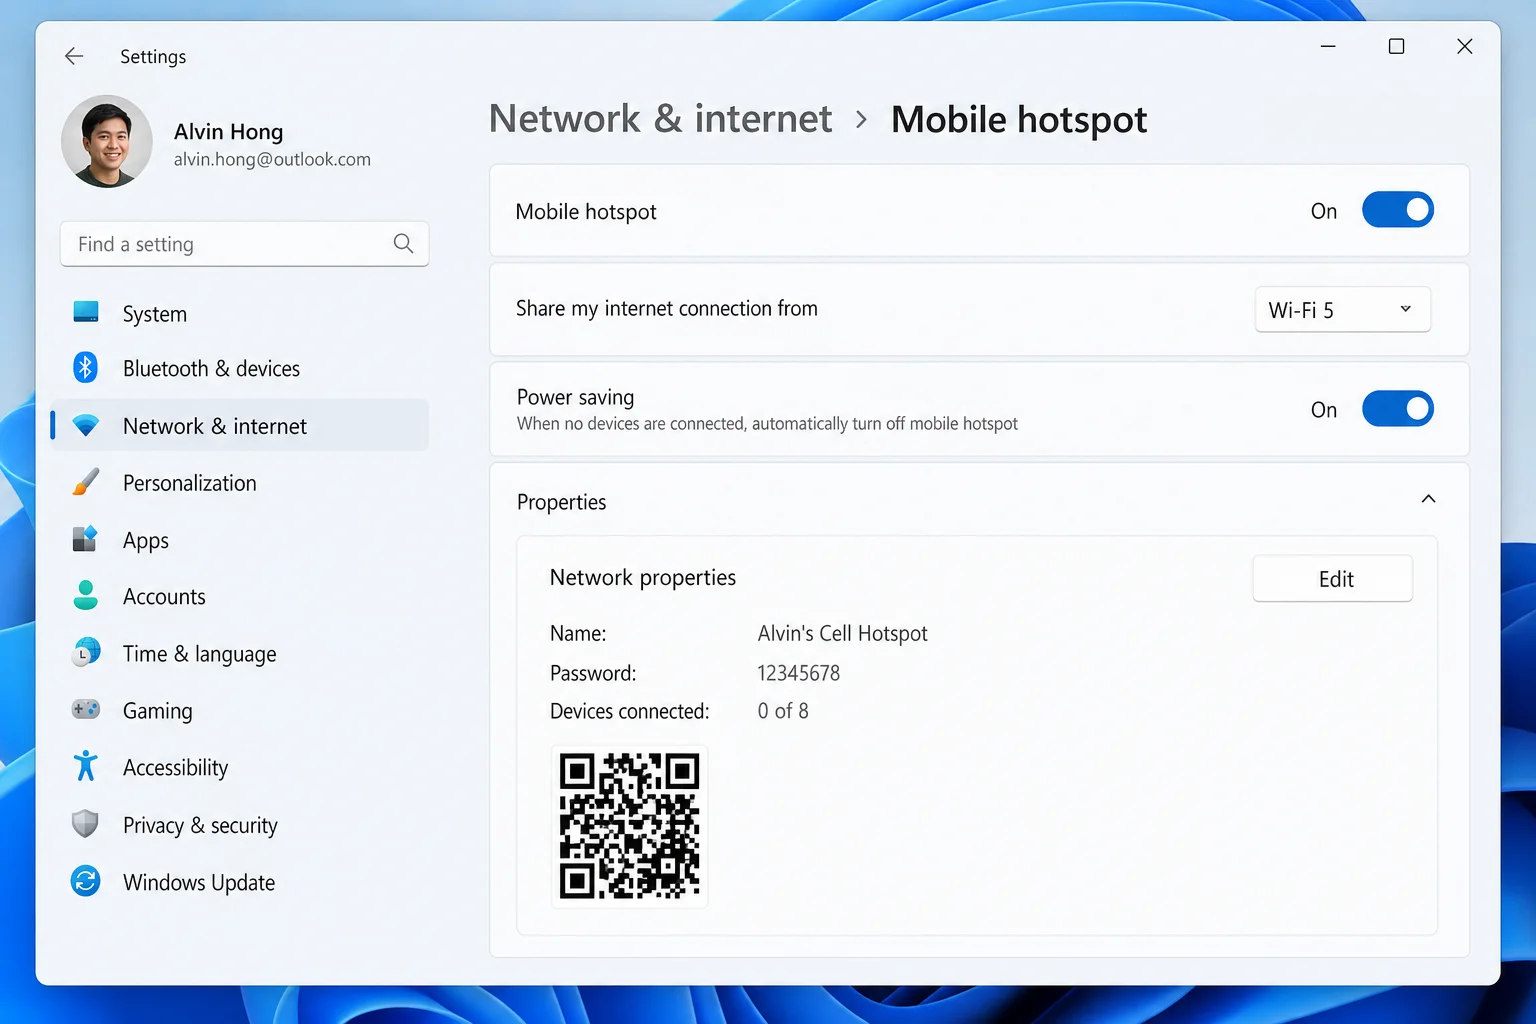Click the Apps icon in sidebar

(x=86, y=539)
